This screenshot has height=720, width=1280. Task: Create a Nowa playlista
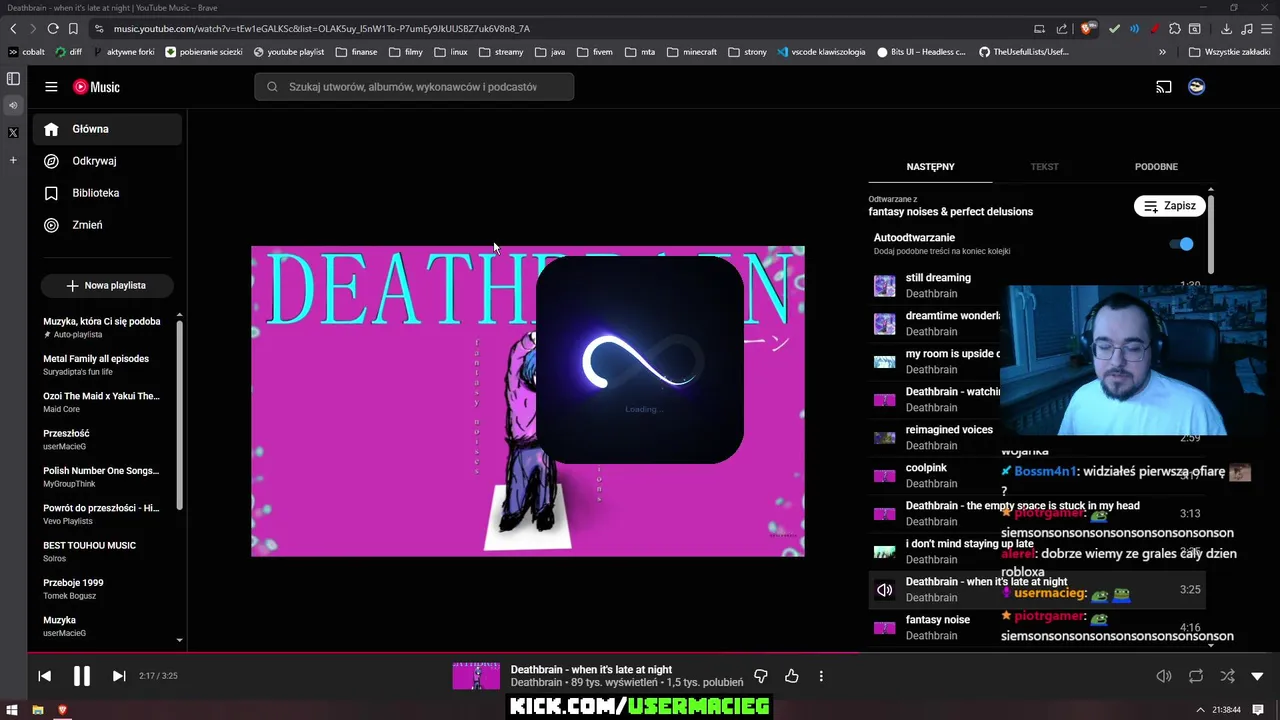click(107, 286)
